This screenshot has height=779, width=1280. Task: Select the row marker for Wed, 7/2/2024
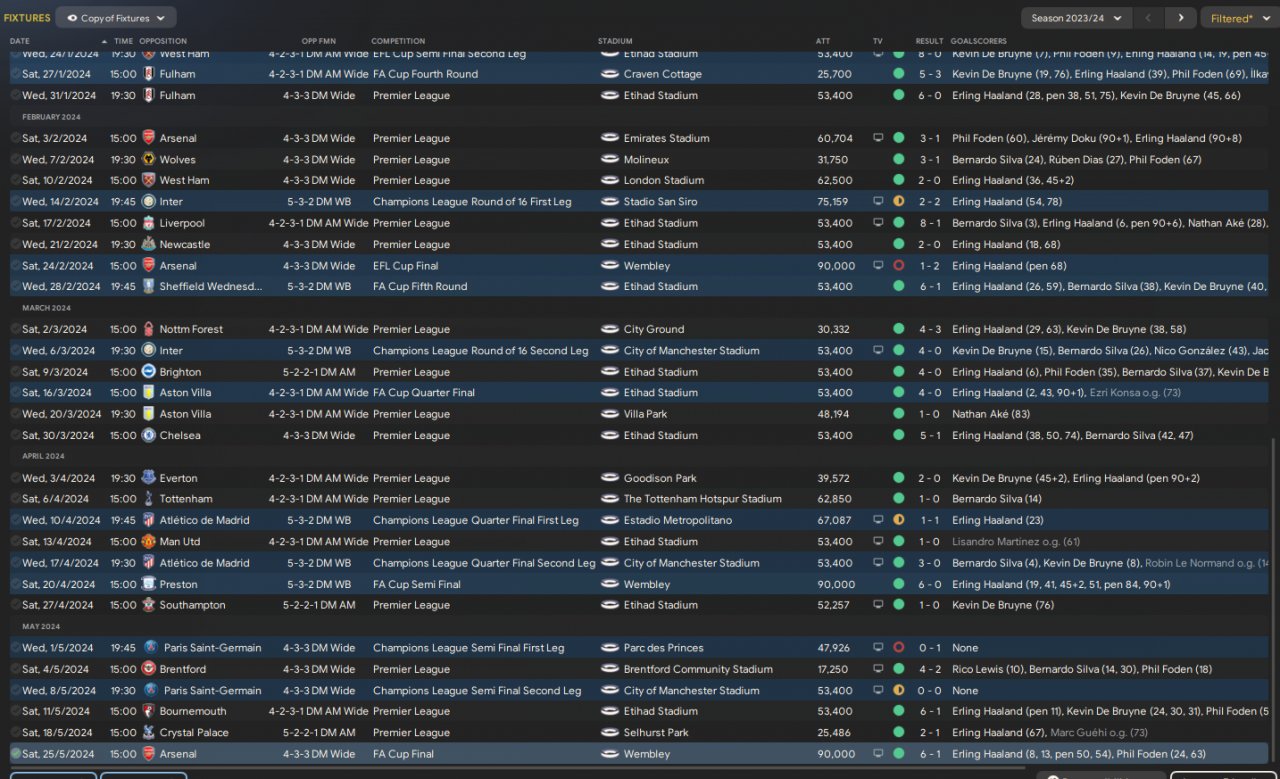click(15, 159)
